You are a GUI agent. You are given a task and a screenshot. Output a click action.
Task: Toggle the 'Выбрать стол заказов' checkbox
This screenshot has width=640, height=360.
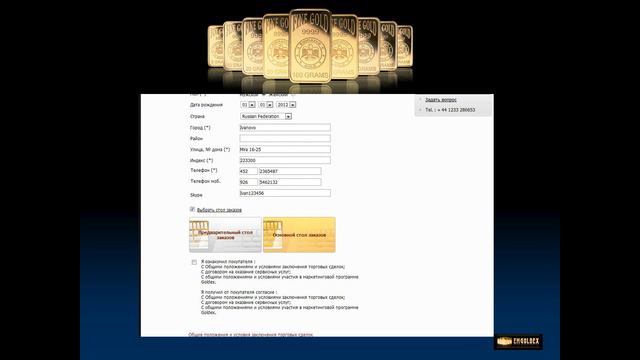192,209
